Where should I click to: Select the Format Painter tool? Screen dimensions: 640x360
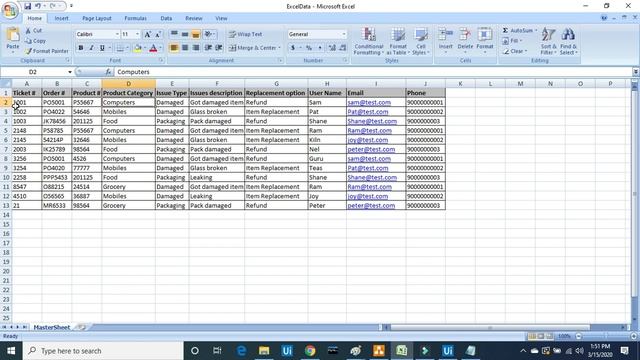47,51
